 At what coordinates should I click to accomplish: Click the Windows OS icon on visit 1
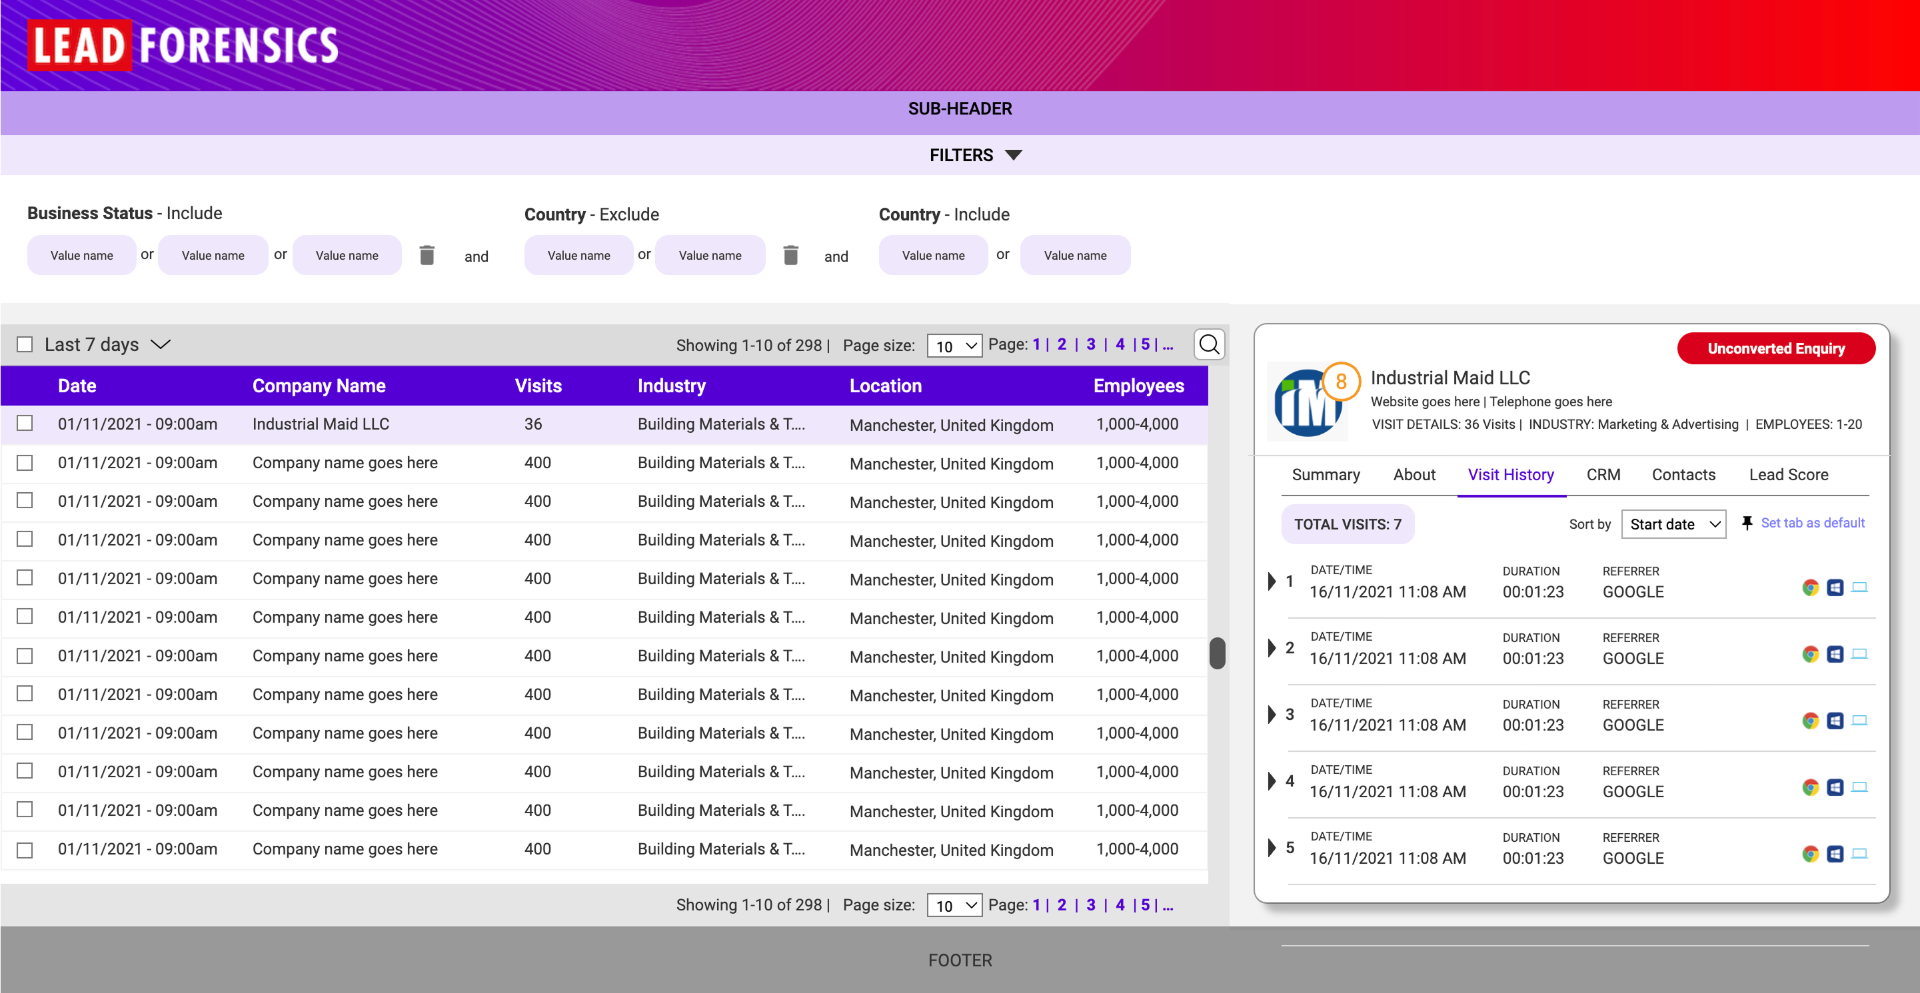1835,588
